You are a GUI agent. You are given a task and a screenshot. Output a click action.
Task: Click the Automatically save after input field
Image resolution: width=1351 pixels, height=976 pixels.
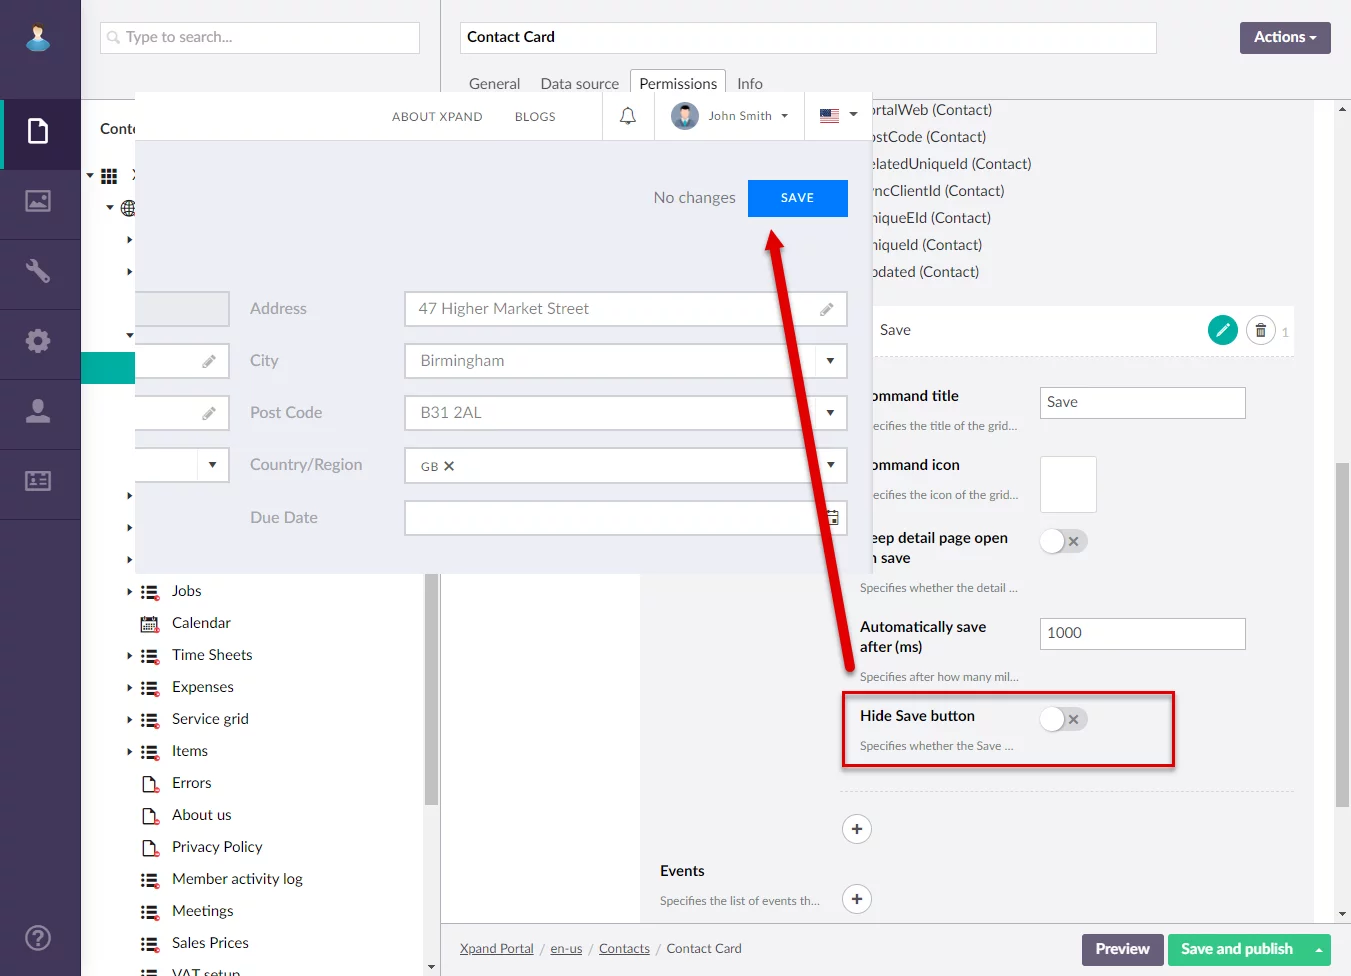(1142, 634)
